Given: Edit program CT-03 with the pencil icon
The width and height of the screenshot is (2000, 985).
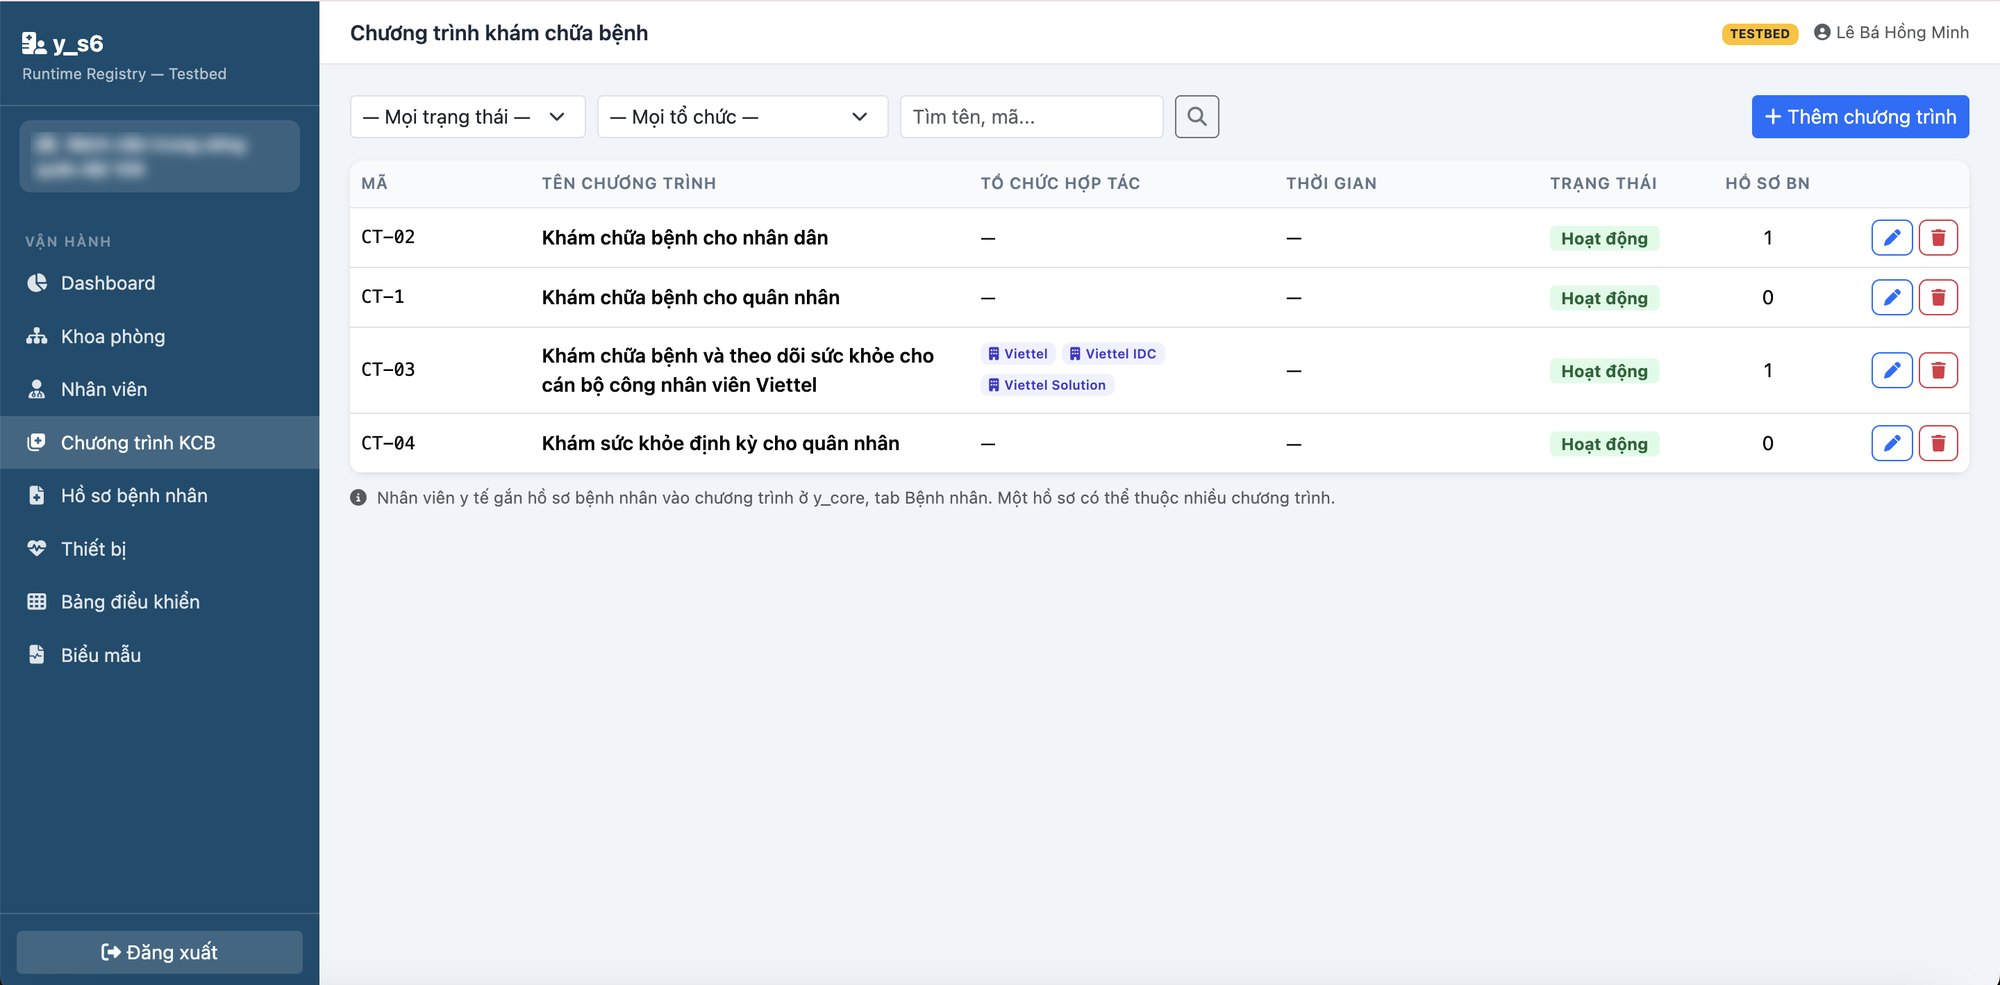Looking at the screenshot, I should (1891, 370).
